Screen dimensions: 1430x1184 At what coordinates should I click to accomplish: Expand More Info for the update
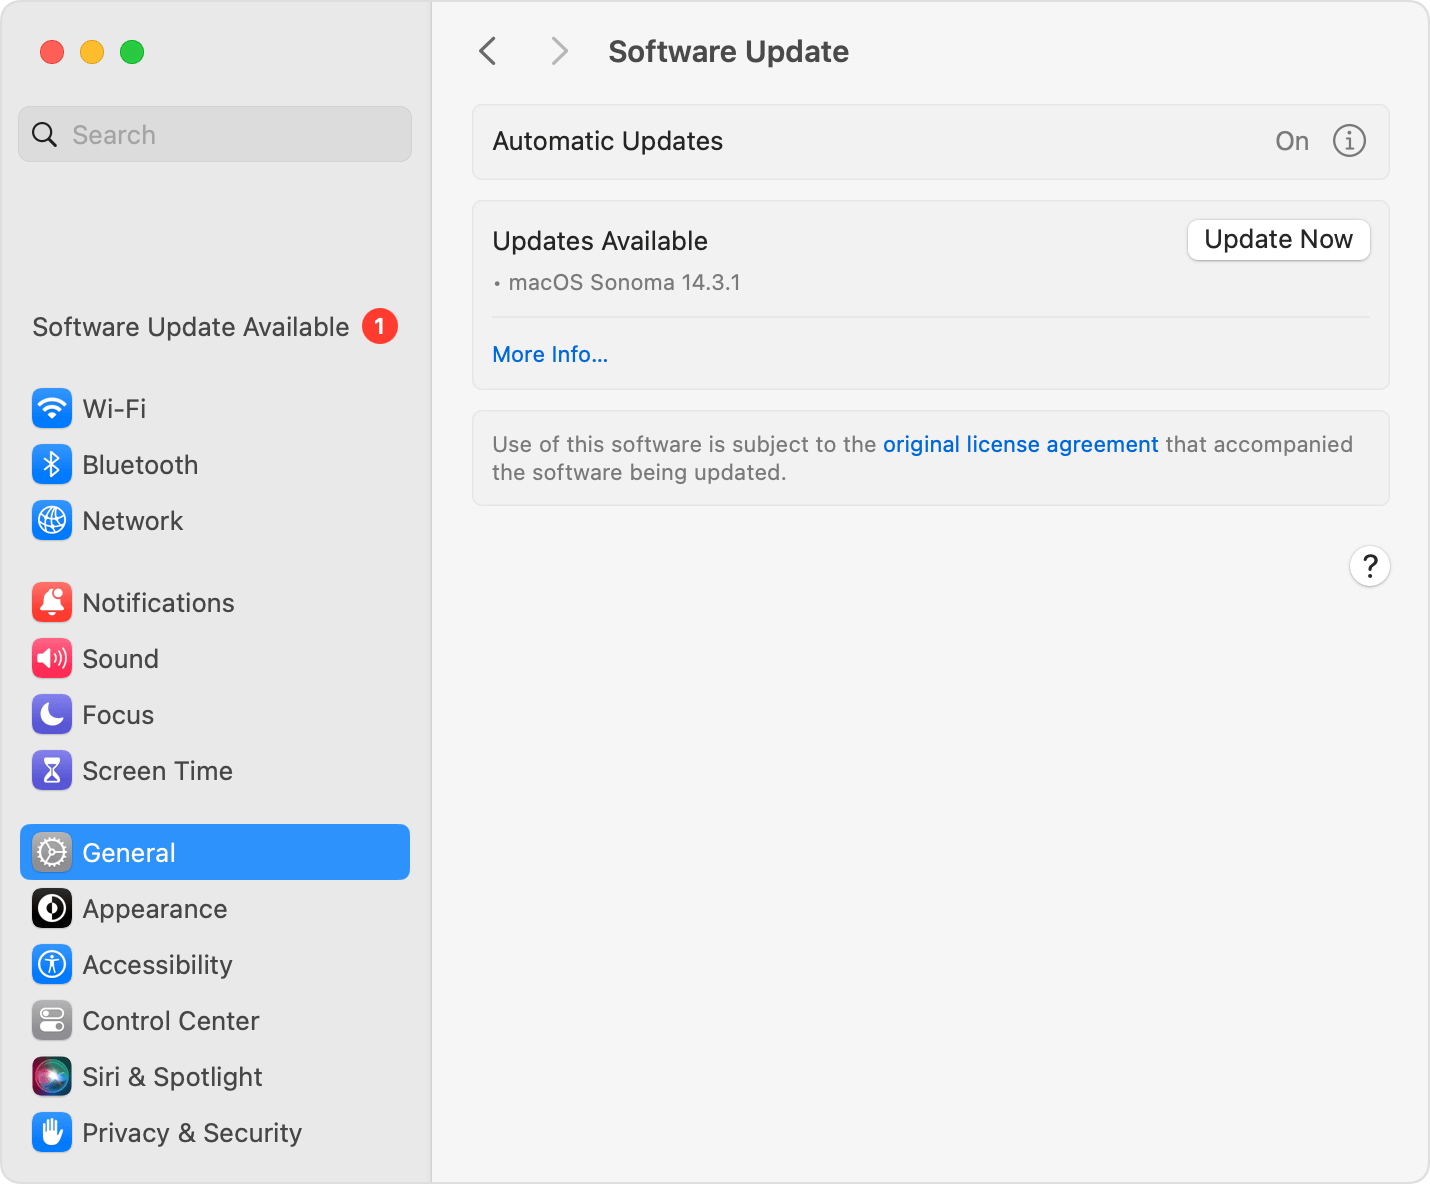[x=550, y=354]
